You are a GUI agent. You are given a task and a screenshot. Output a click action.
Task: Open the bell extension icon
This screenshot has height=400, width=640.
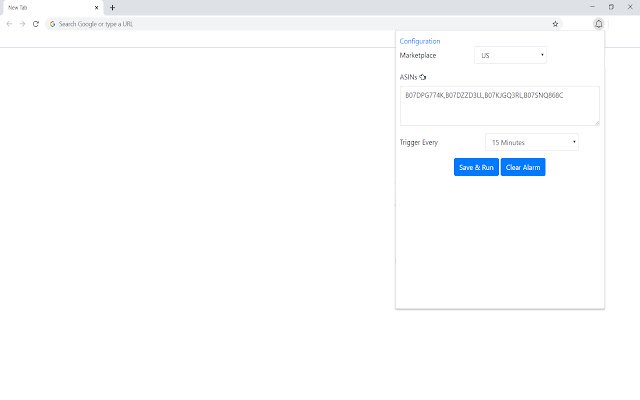(598, 24)
